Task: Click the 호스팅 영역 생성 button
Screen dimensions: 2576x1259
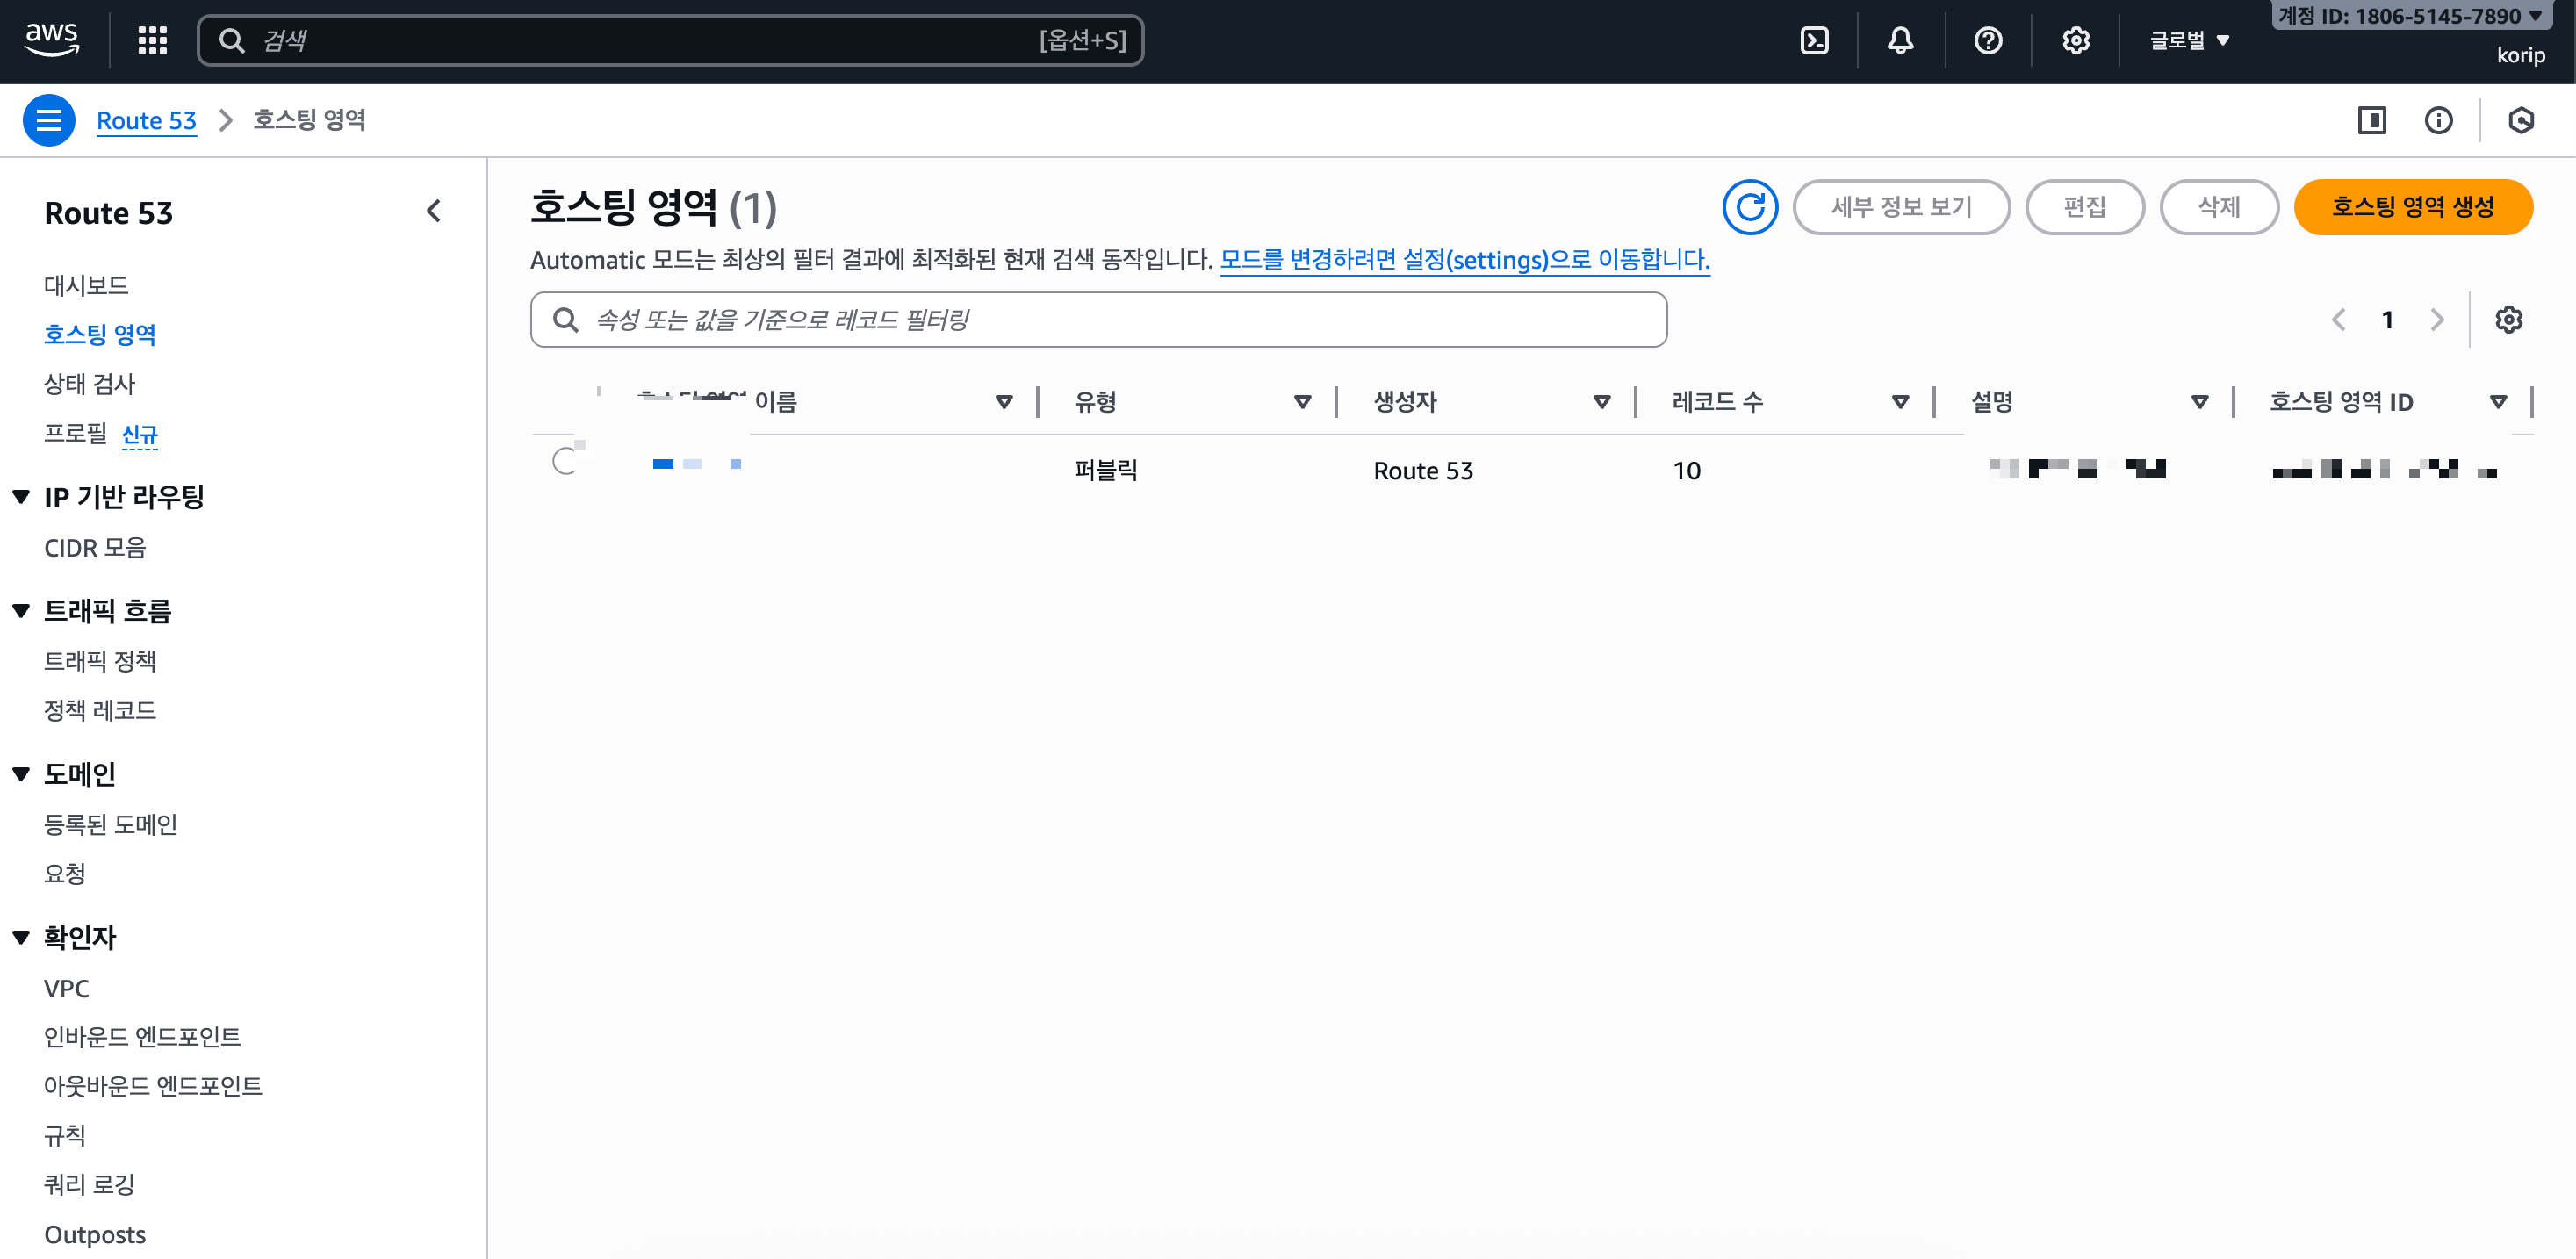Action: (2412, 207)
